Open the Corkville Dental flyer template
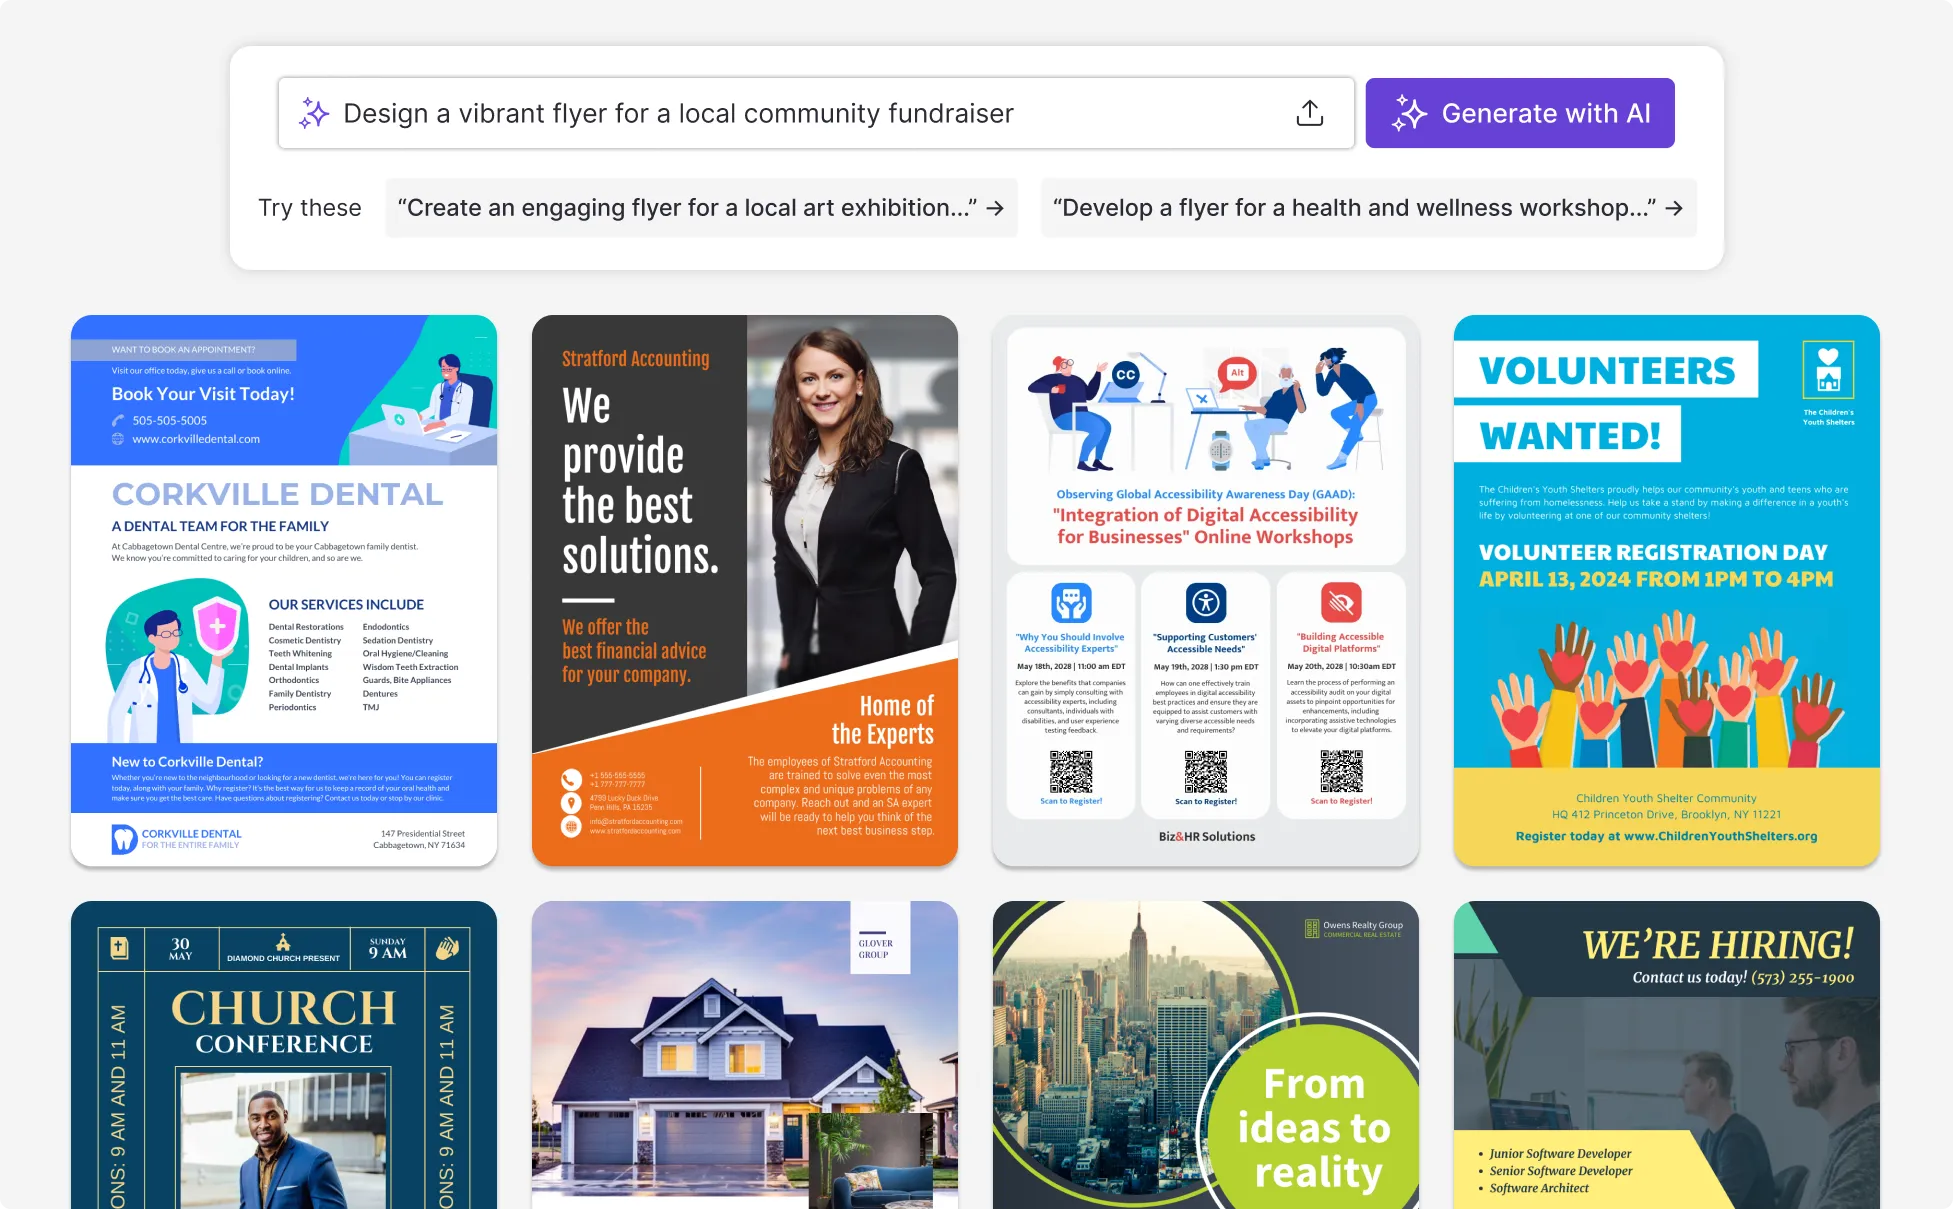 [x=284, y=590]
